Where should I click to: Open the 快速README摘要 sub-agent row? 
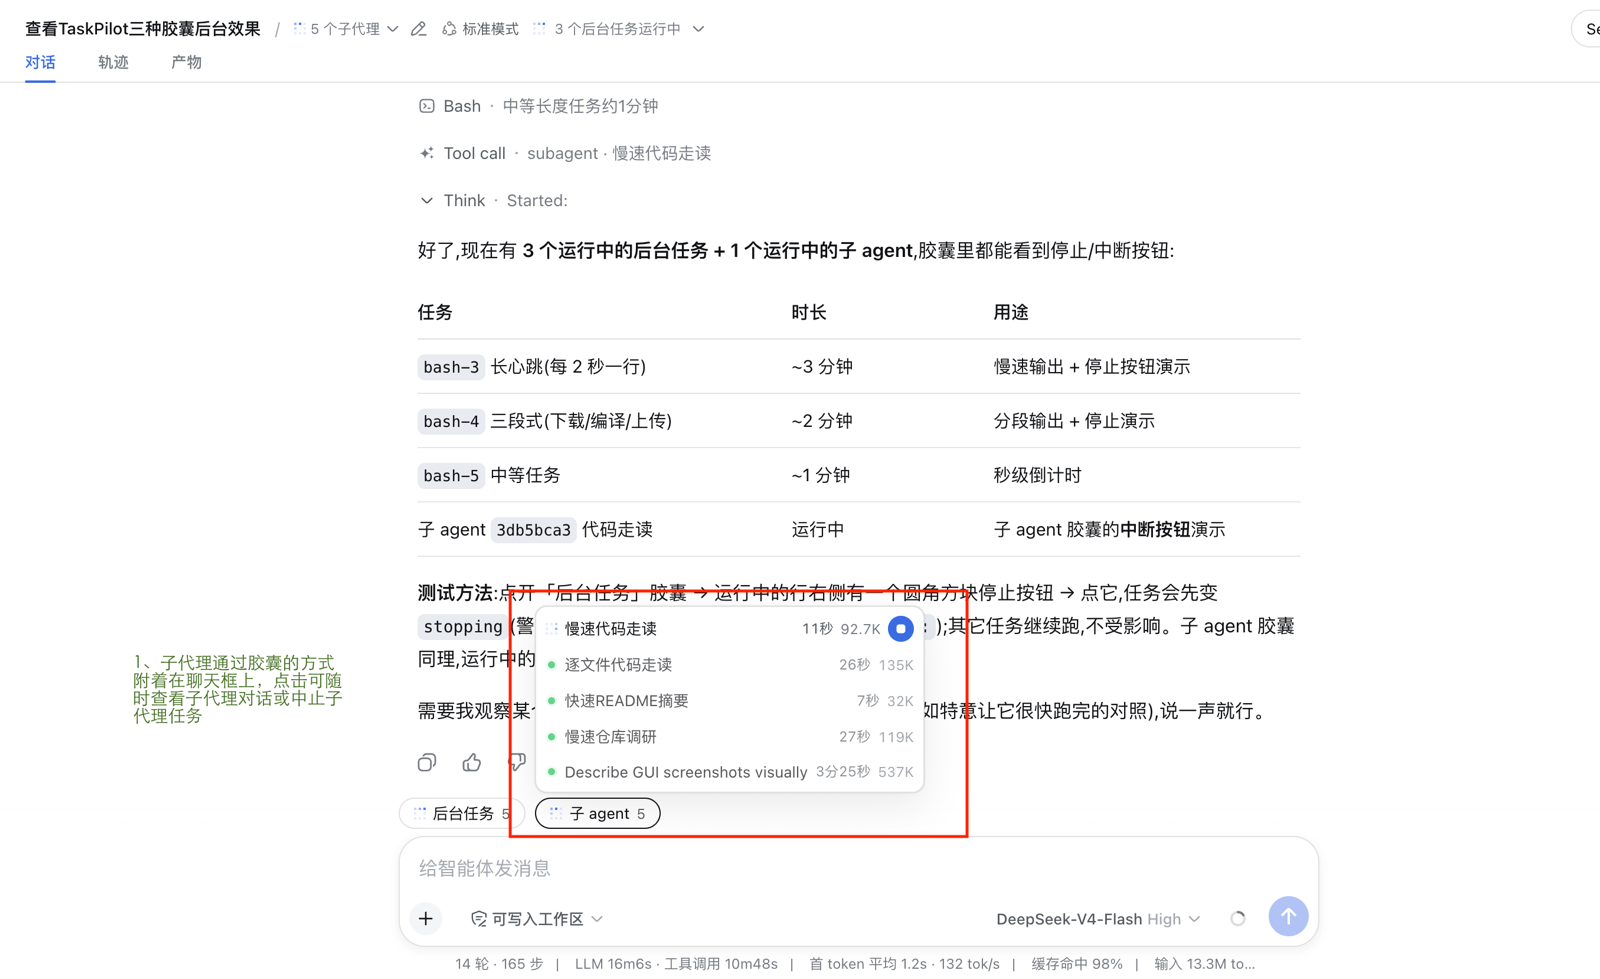(x=730, y=701)
